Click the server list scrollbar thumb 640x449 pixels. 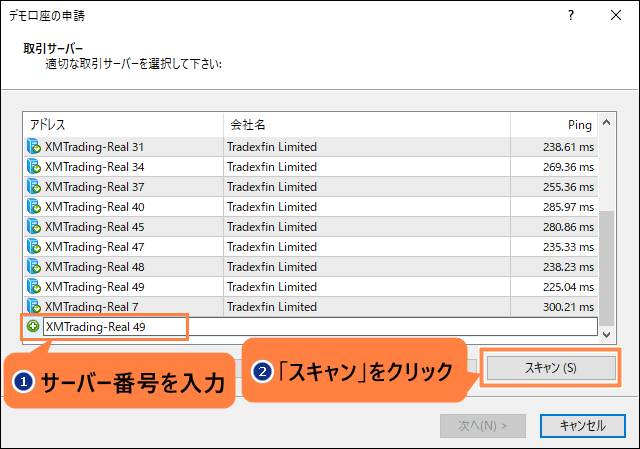pyautogui.click(x=607, y=268)
